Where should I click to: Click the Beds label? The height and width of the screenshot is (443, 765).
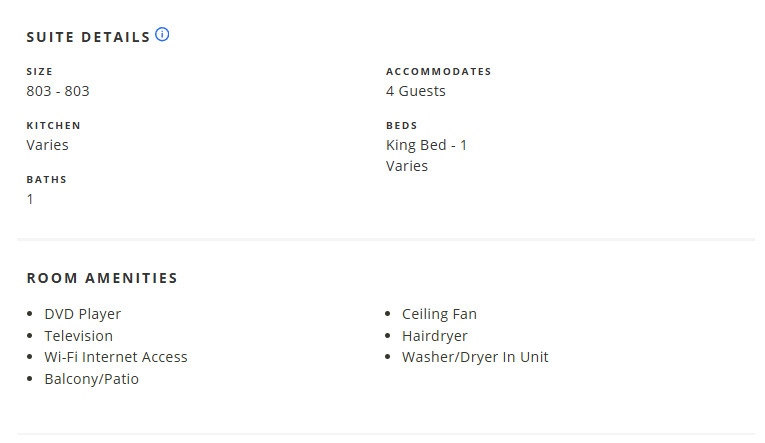tap(402, 125)
